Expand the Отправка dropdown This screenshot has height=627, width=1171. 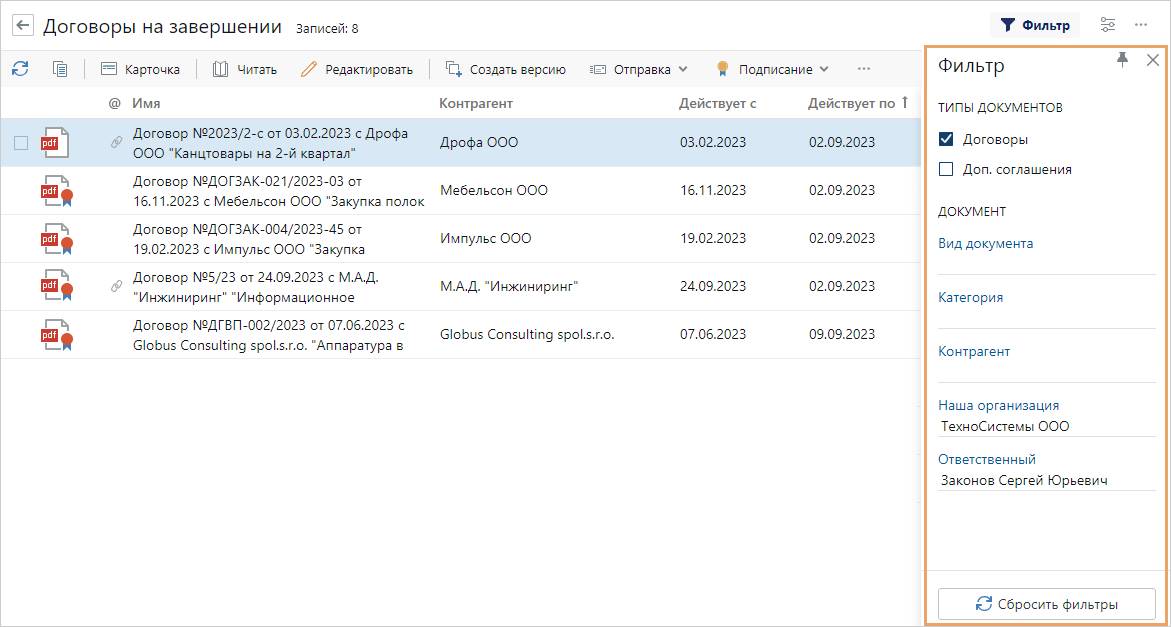click(x=639, y=69)
